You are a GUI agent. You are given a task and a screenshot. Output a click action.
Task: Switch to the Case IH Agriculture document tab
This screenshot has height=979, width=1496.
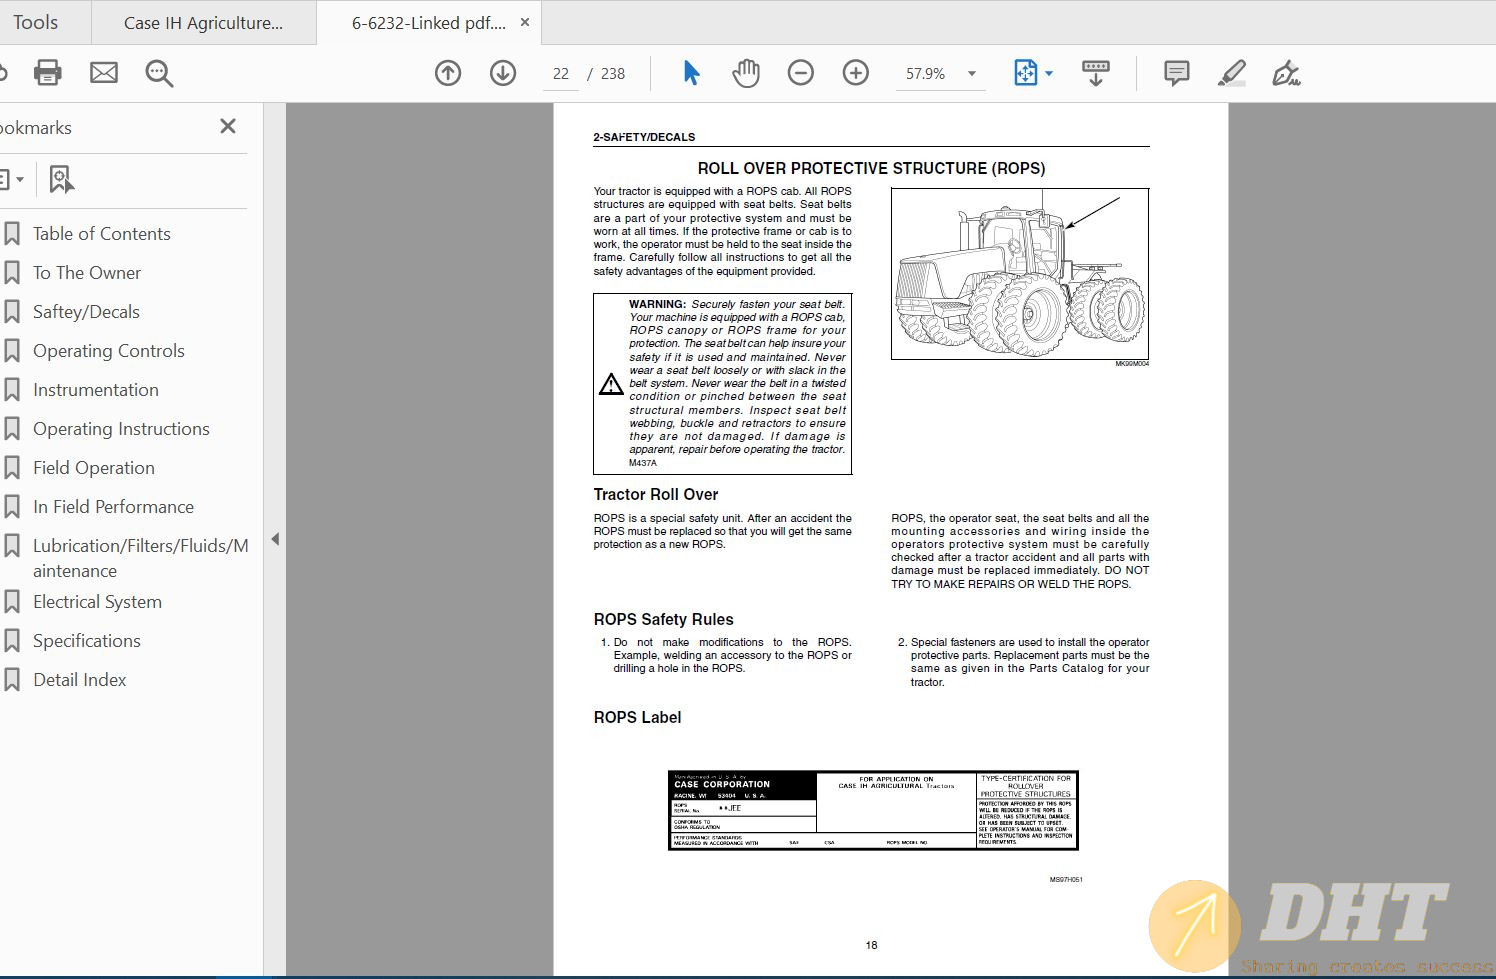203,23
